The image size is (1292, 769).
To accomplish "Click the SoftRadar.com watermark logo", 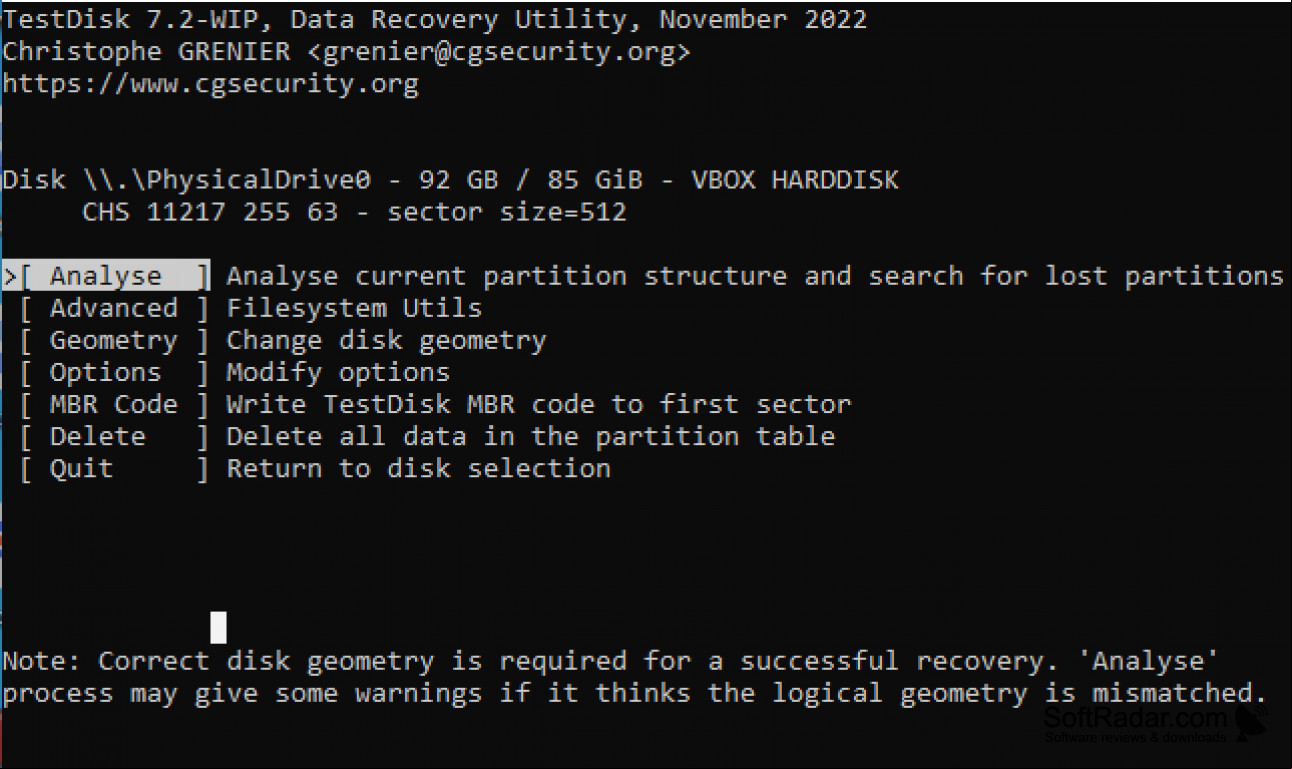I will [x=1155, y=723].
